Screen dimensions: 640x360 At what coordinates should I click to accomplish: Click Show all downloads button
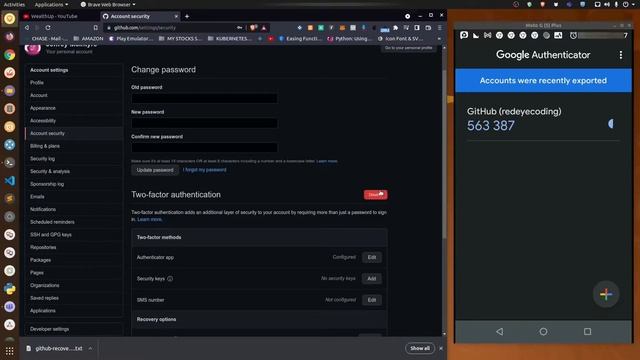pyautogui.click(x=420, y=348)
